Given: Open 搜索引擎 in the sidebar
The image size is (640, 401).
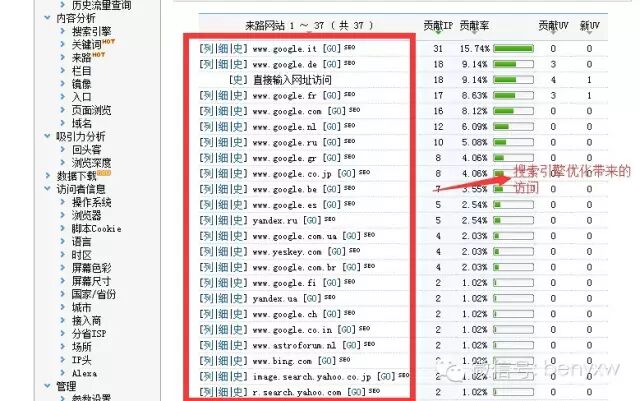Looking at the screenshot, I should pos(91,31).
